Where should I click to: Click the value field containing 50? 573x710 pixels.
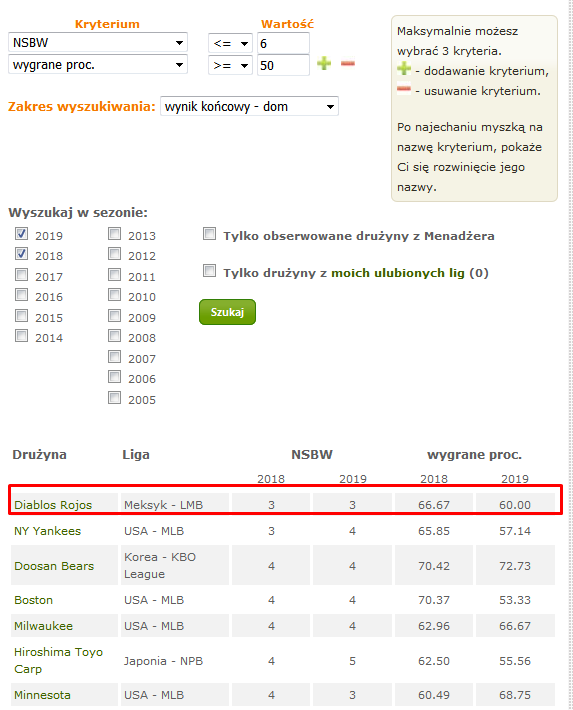[x=283, y=65]
